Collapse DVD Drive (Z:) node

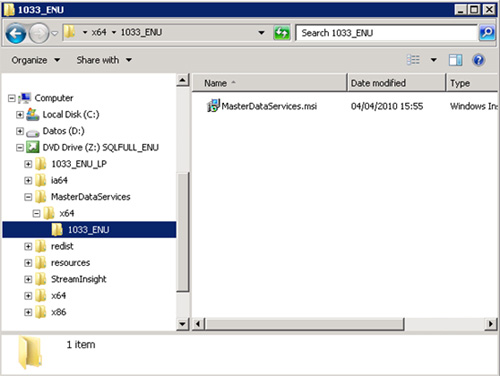(x=20, y=147)
